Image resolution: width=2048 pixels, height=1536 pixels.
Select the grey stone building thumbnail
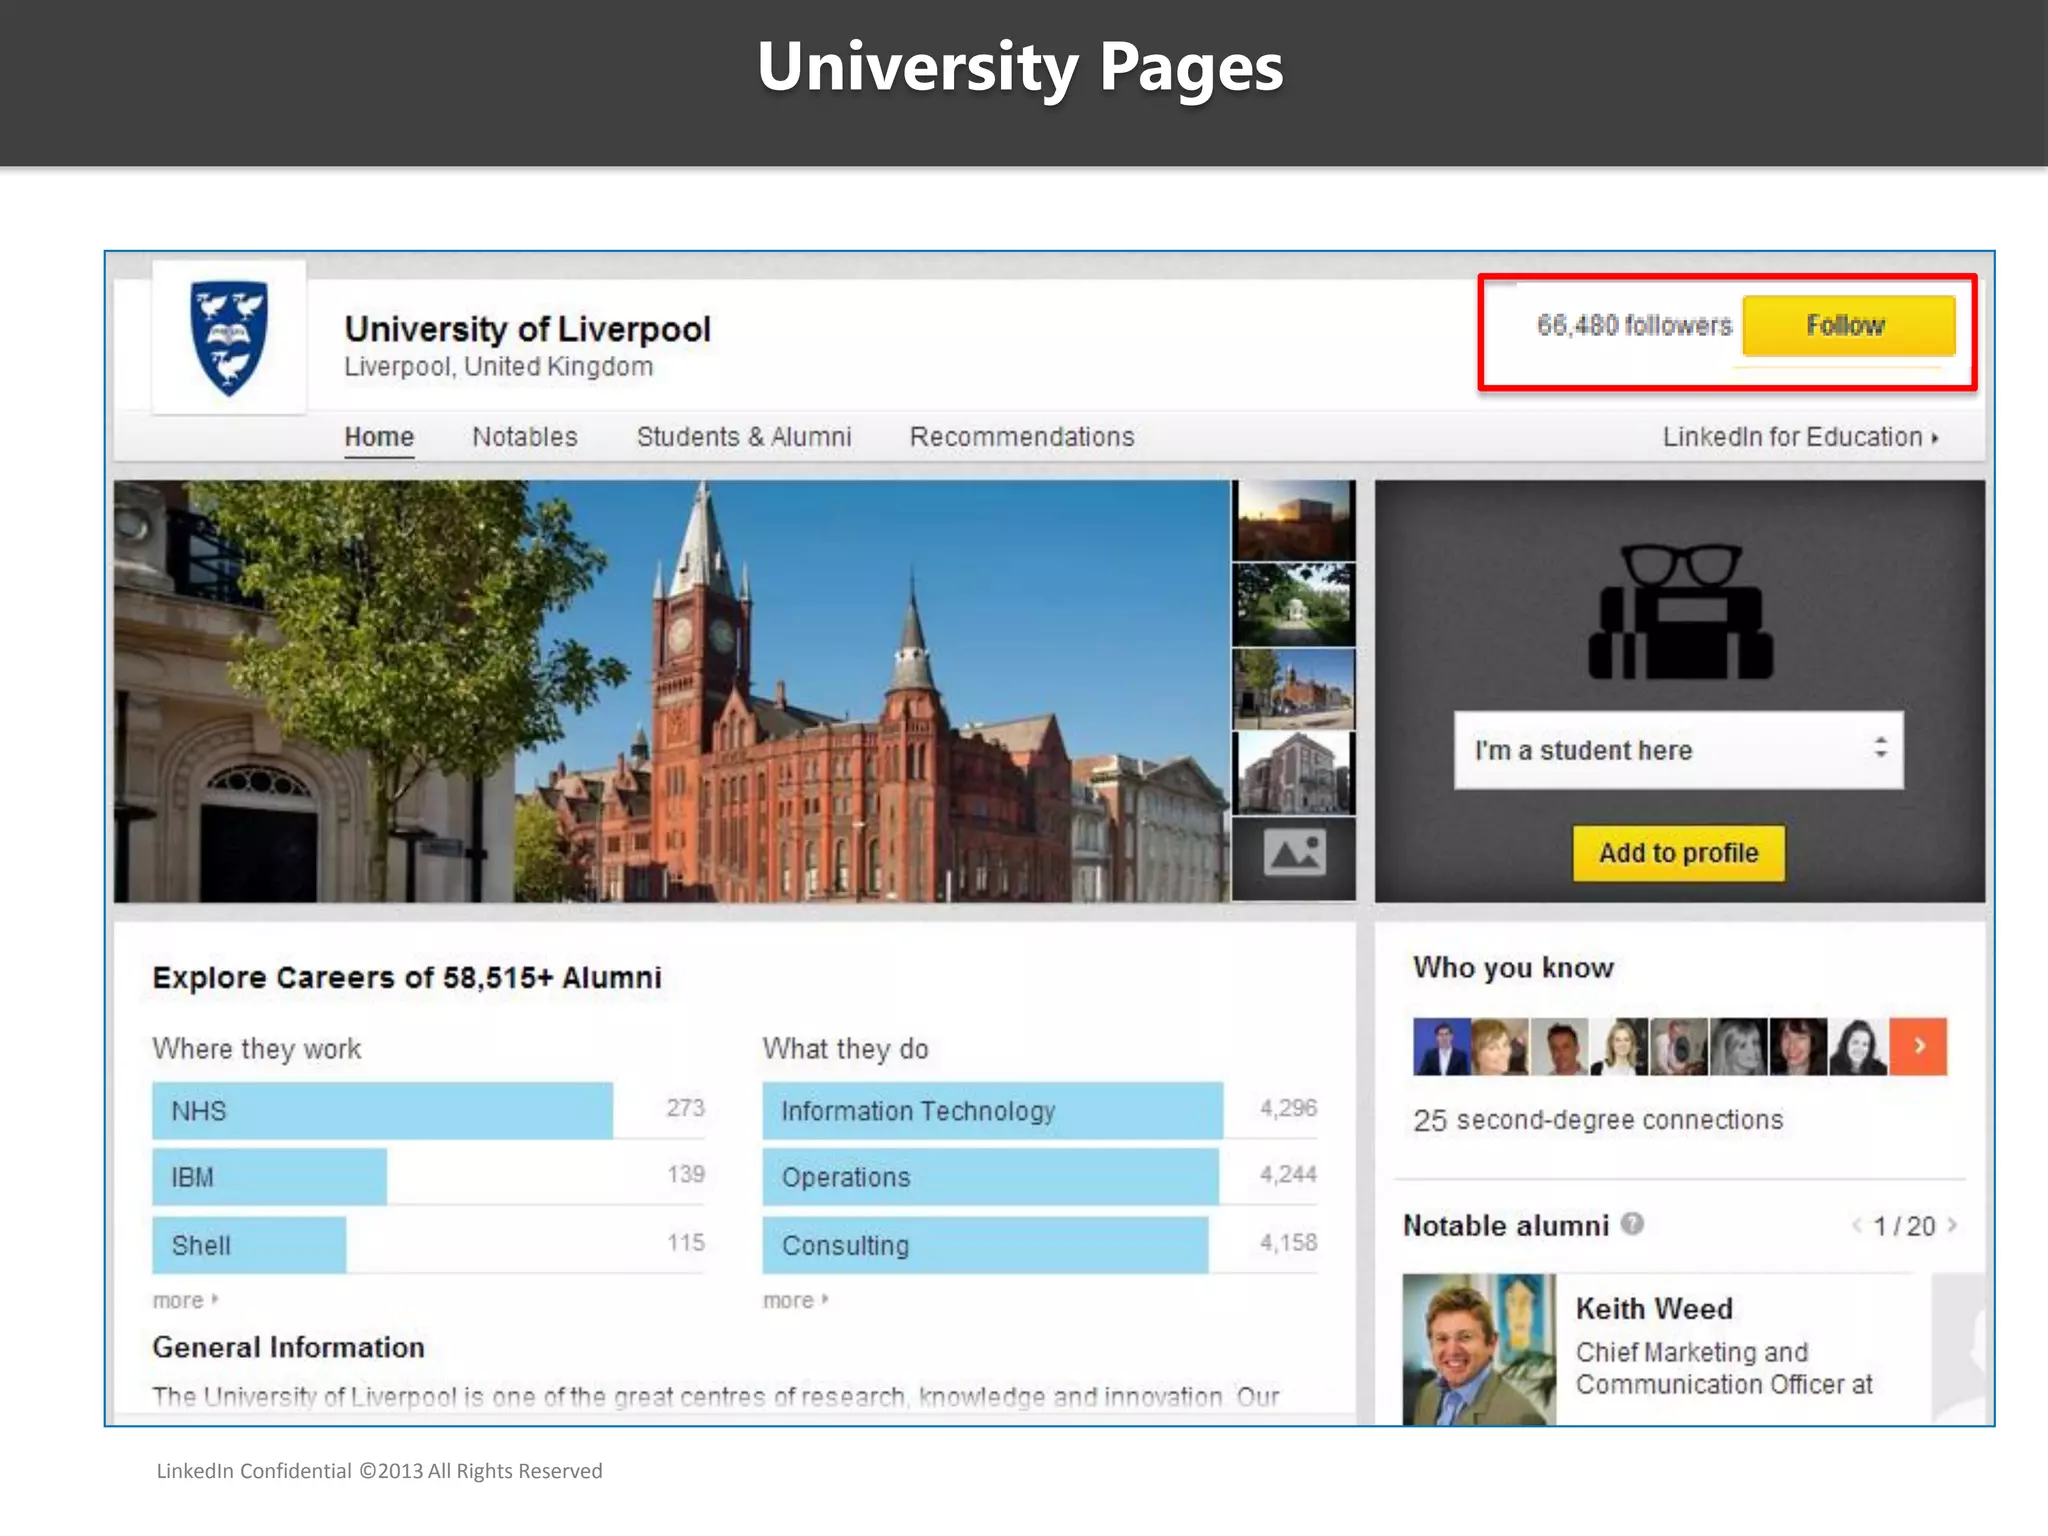click(1294, 773)
